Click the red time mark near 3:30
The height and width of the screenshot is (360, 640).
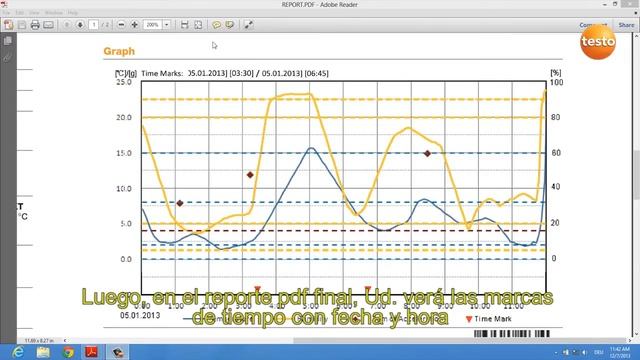[x=257, y=289]
